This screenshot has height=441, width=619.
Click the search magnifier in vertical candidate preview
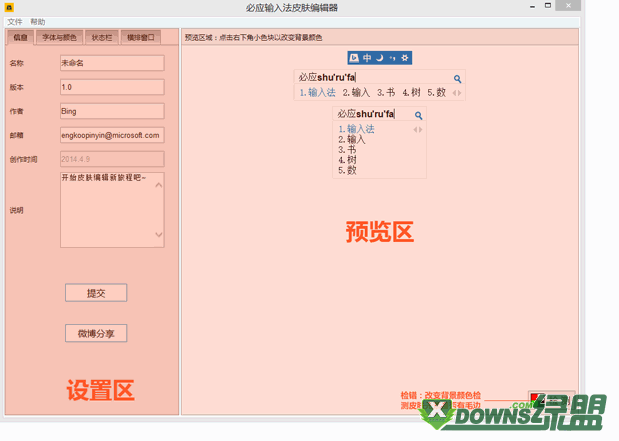tap(419, 115)
